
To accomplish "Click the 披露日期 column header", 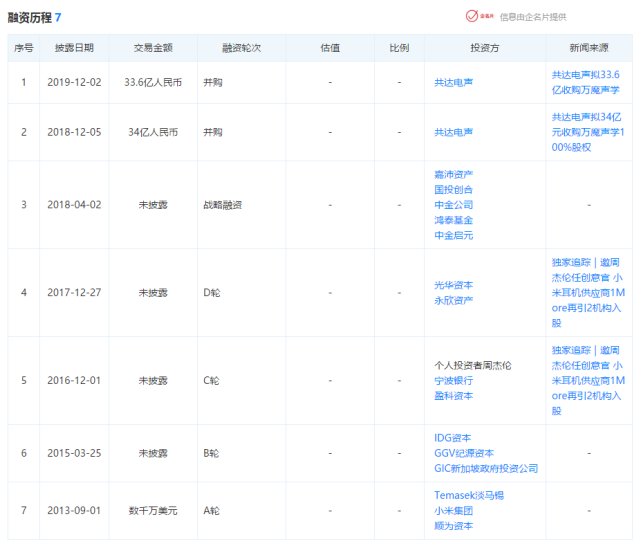I will (x=74, y=48).
